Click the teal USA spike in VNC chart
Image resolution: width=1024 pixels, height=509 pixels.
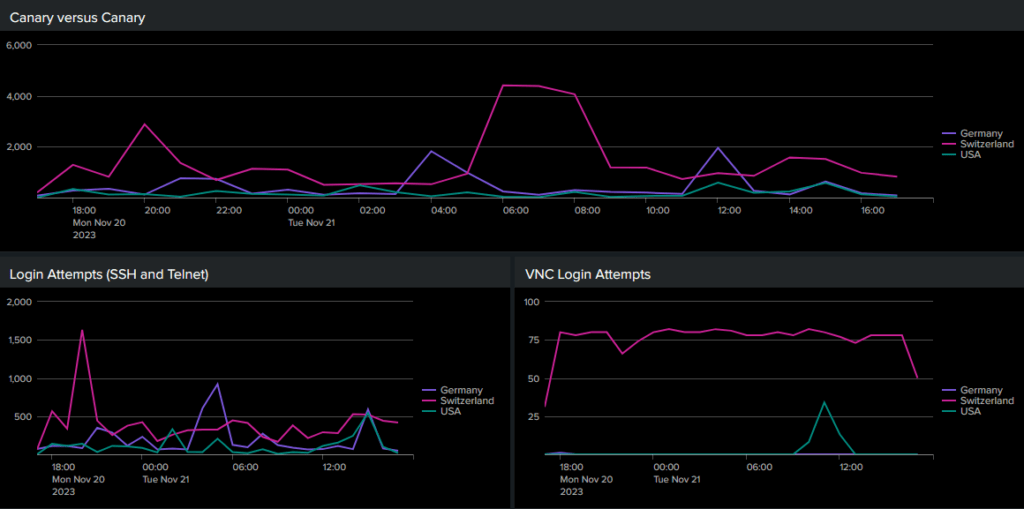point(824,402)
